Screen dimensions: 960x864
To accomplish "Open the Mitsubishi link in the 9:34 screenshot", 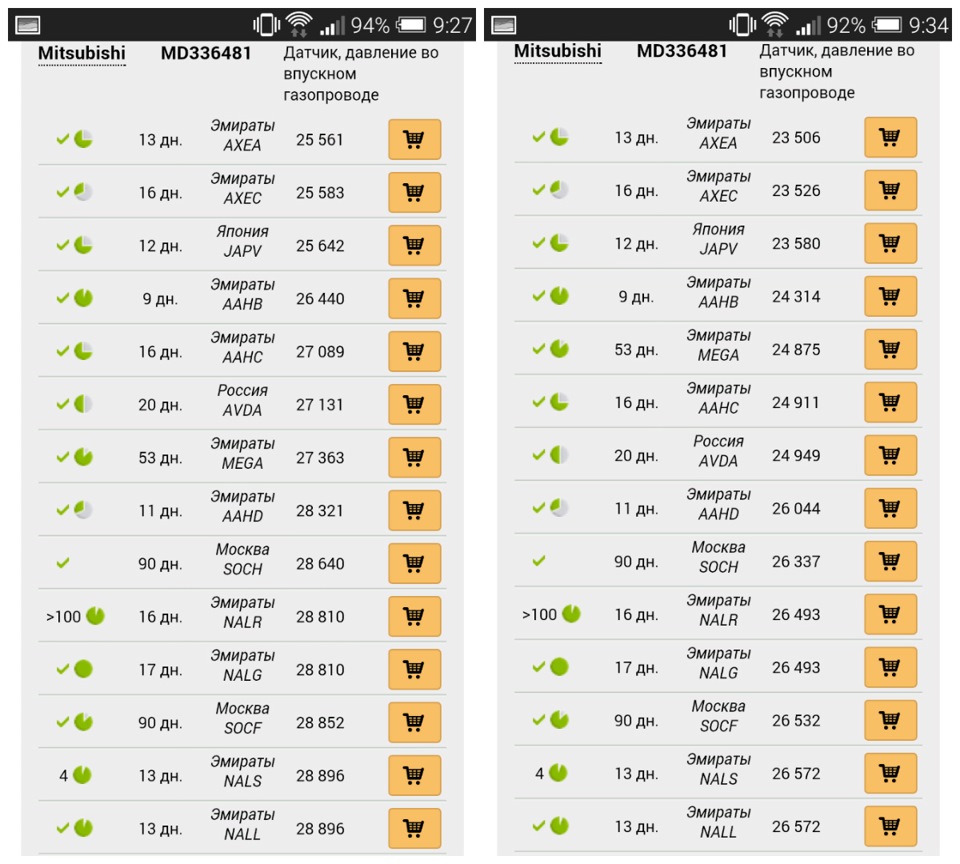I will [x=557, y=51].
